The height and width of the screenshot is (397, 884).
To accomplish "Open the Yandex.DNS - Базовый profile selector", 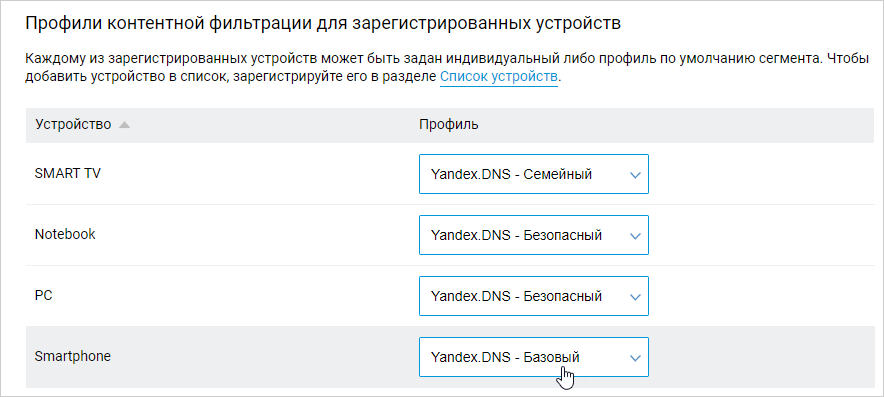I will (x=534, y=357).
